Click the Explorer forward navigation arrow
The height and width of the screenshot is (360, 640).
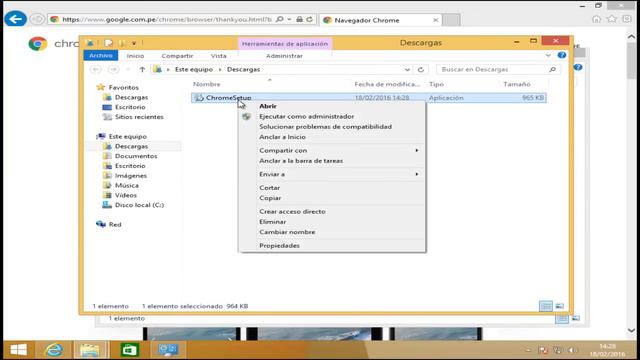pyautogui.click(x=113, y=69)
